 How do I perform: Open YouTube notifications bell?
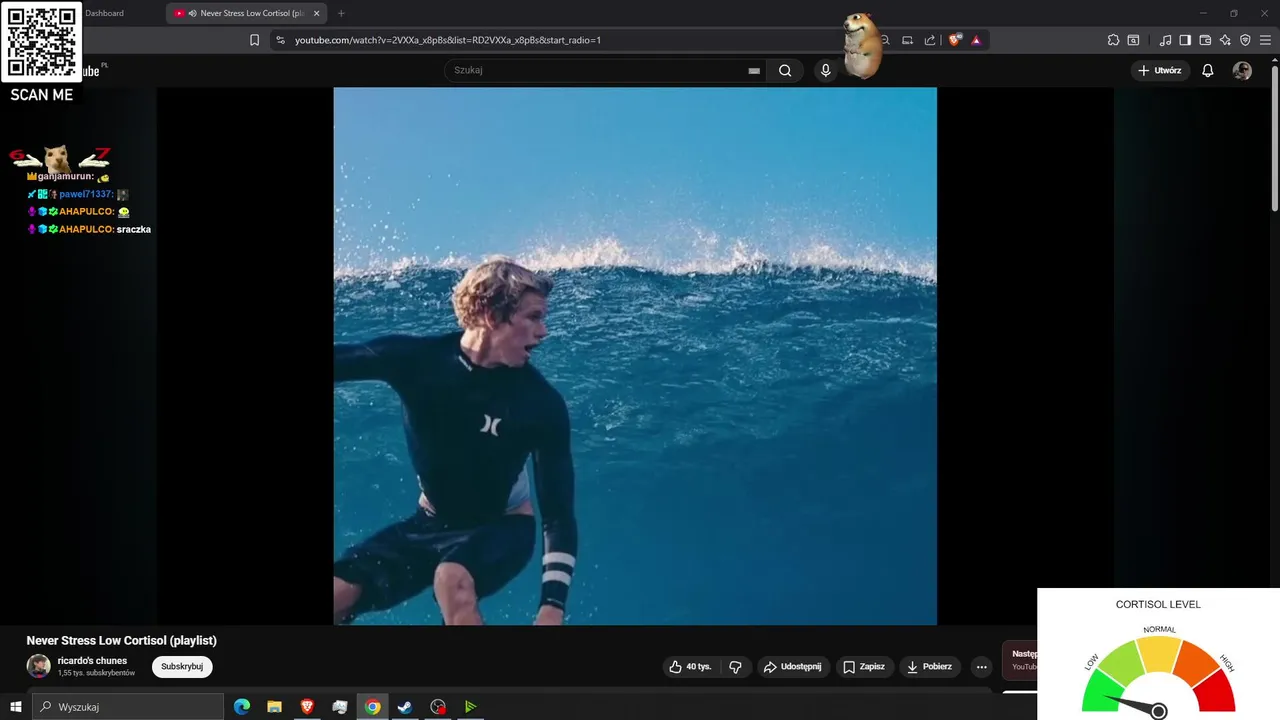(1208, 70)
